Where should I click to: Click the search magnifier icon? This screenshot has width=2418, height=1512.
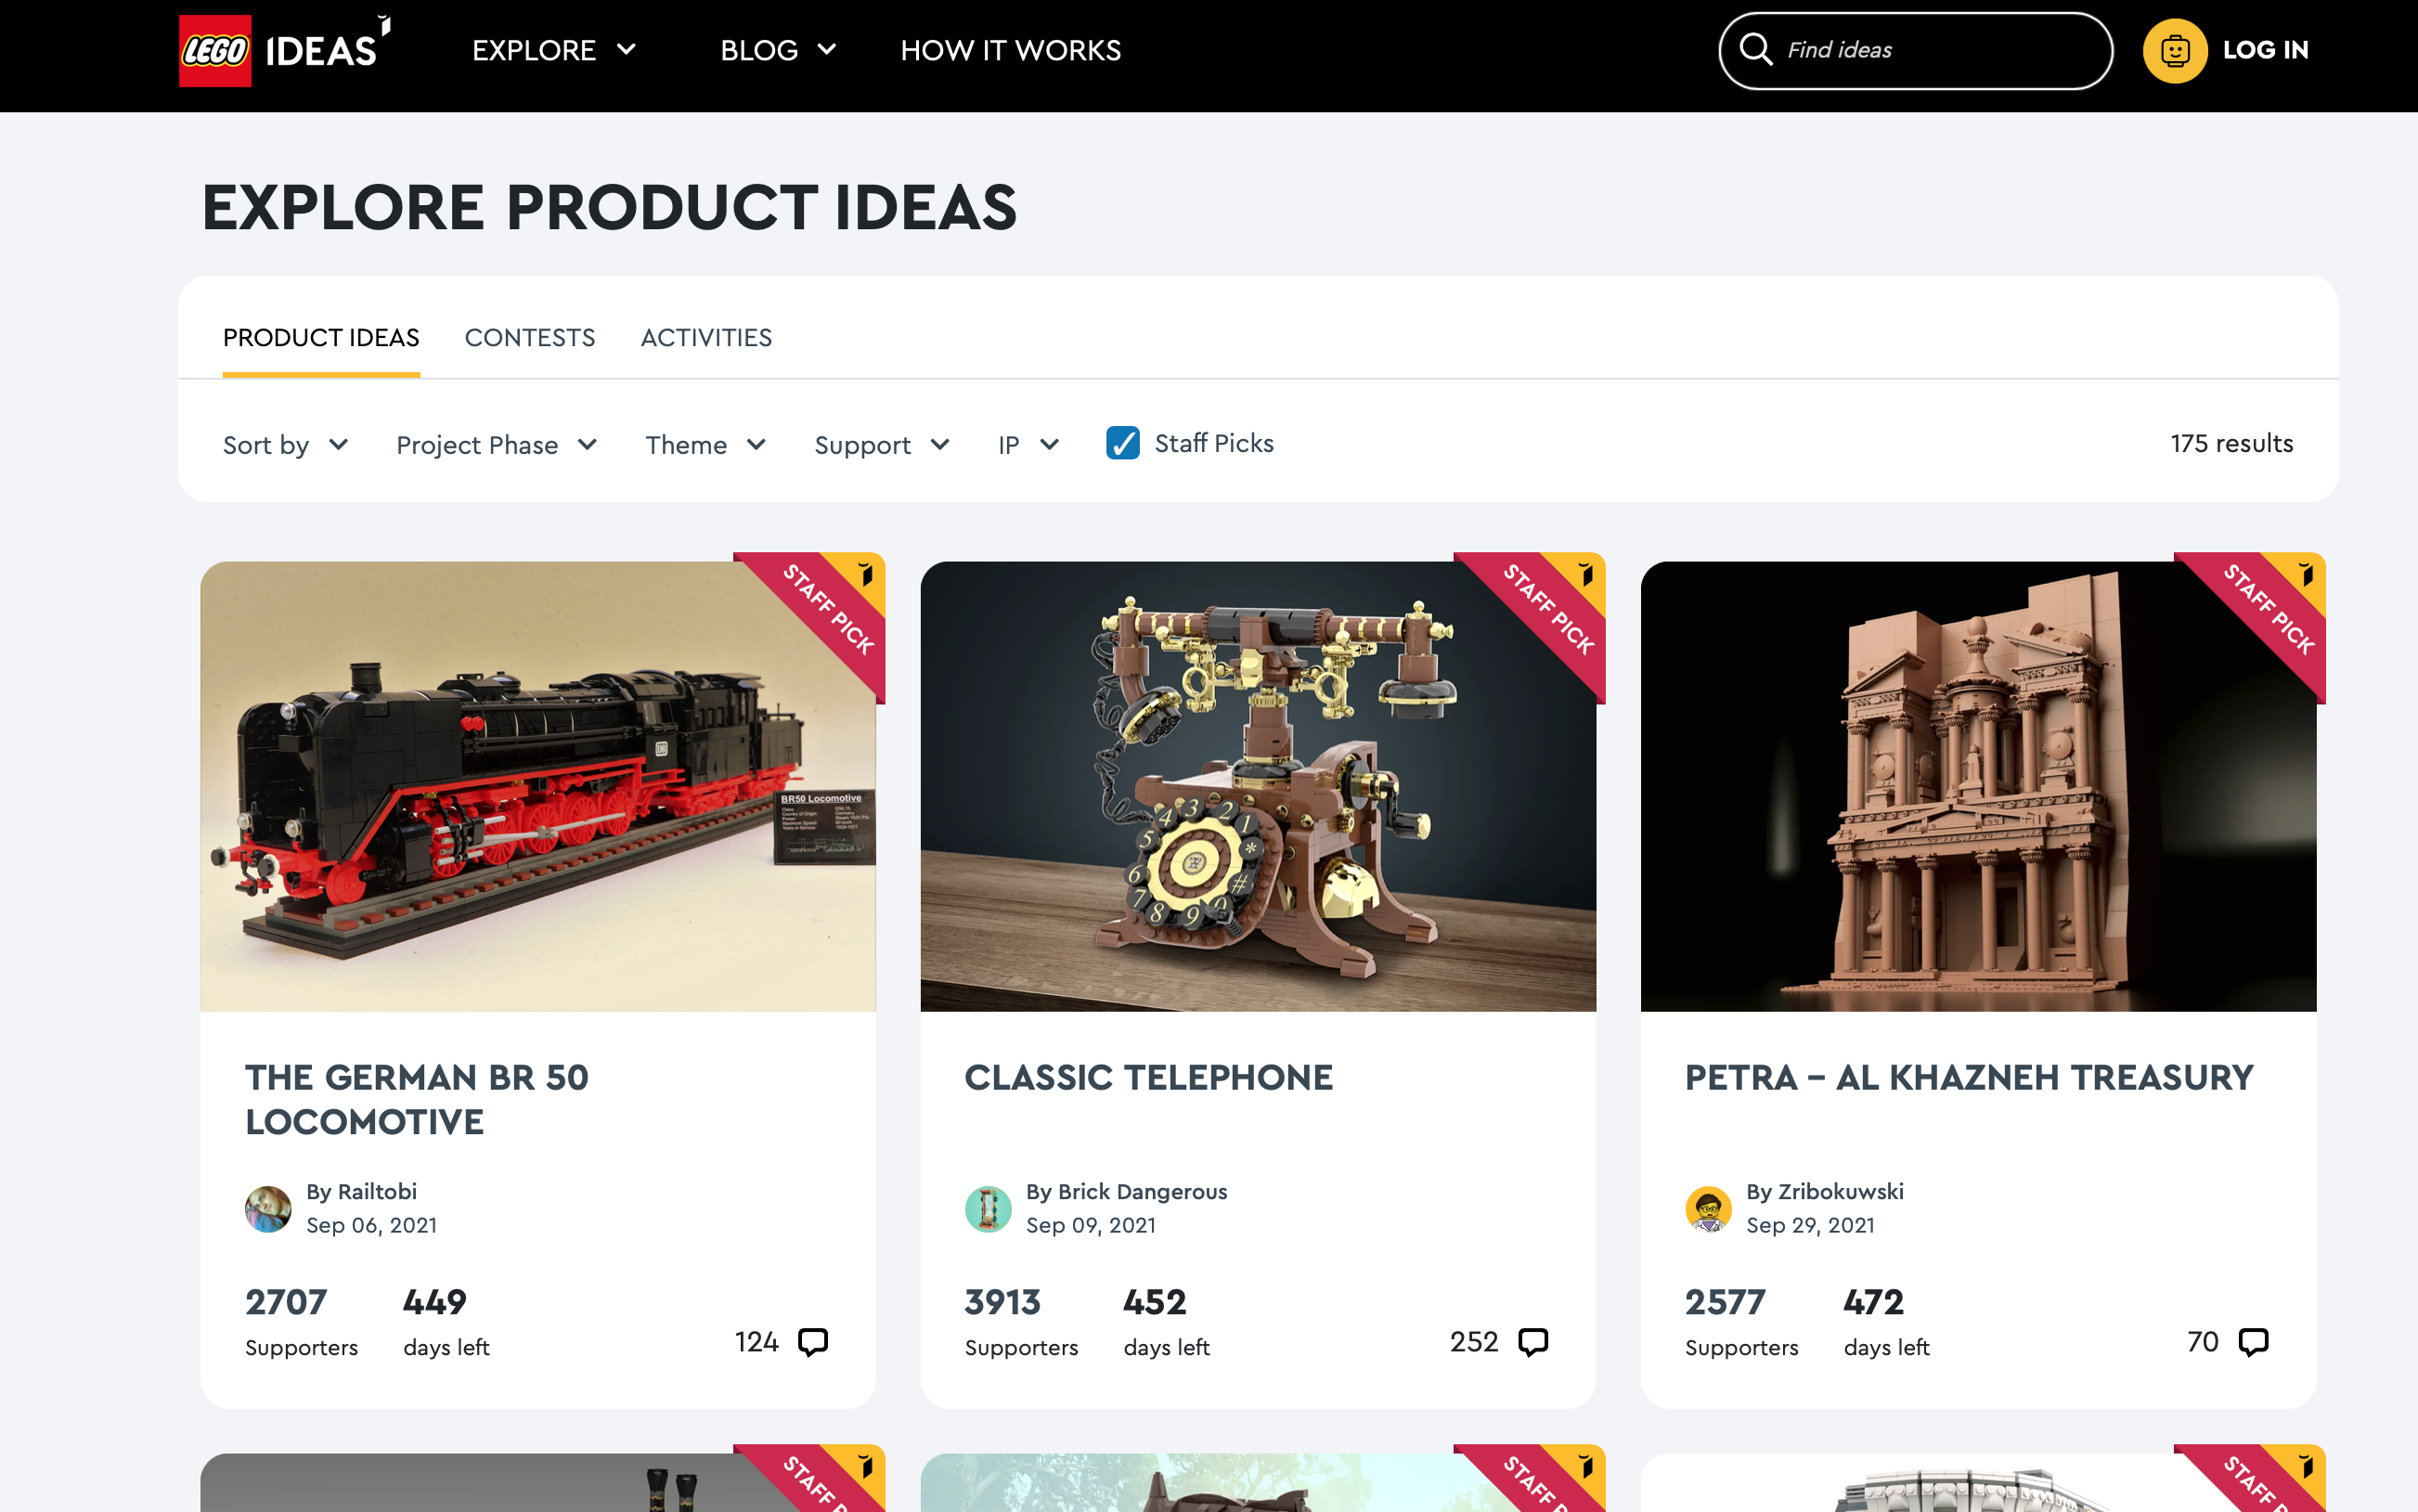tap(1755, 49)
